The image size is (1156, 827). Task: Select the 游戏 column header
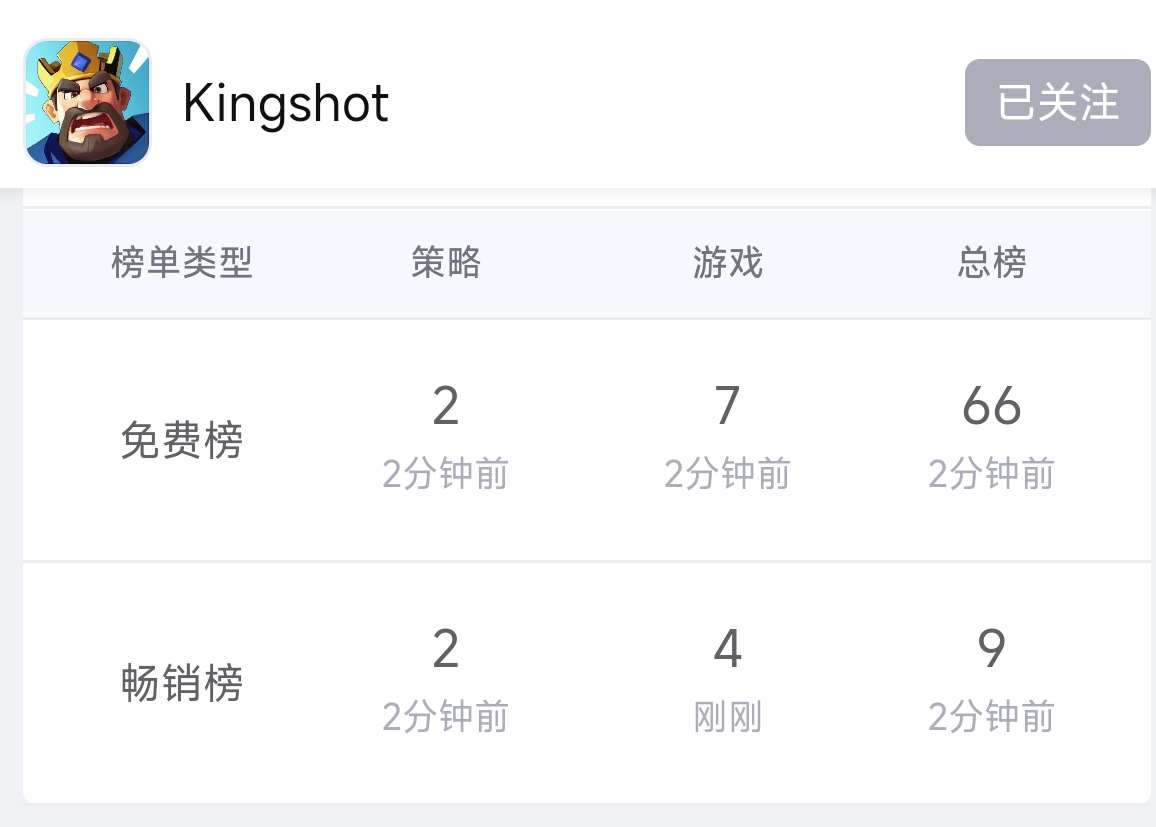click(x=727, y=262)
